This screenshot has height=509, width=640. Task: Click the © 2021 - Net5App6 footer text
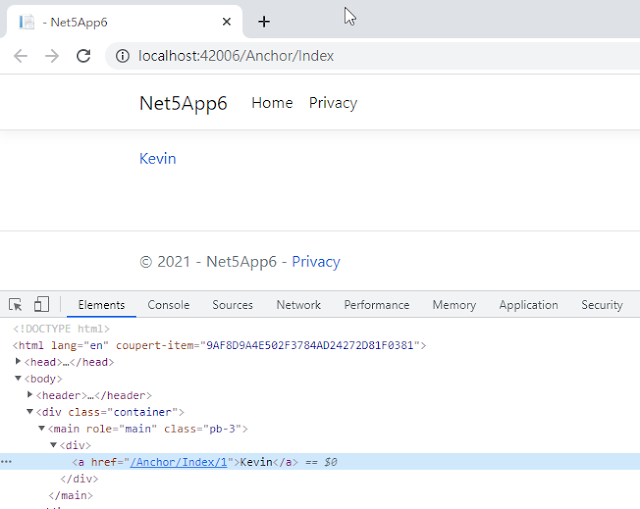(x=208, y=262)
